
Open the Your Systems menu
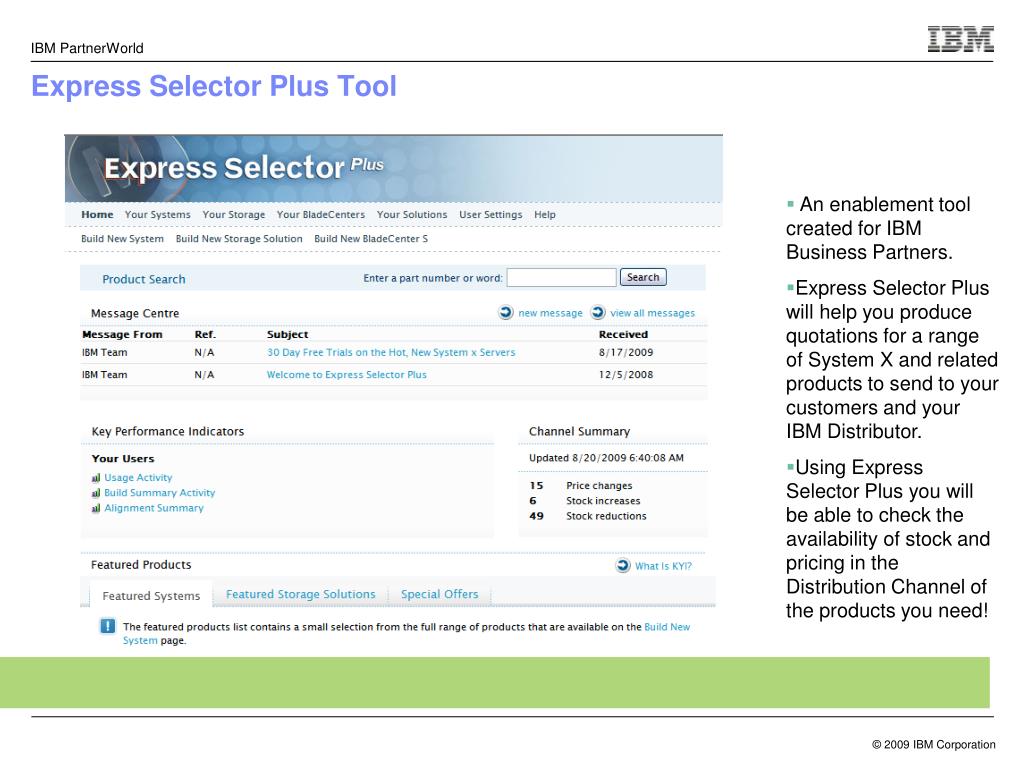click(x=157, y=215)
